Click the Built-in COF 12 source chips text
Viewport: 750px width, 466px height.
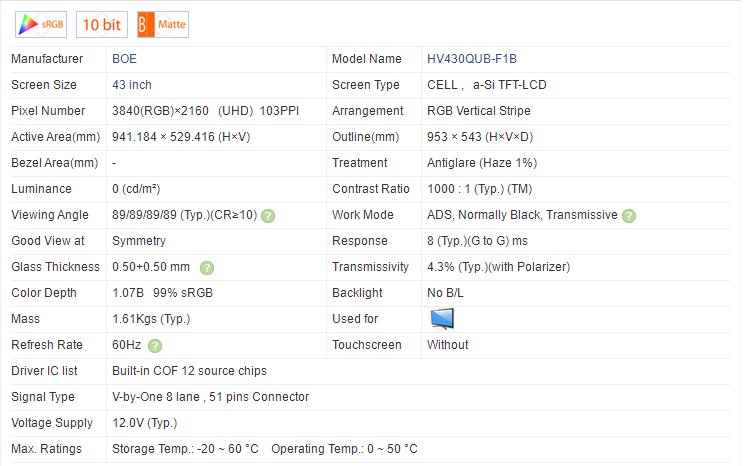(x=189, y=371)
